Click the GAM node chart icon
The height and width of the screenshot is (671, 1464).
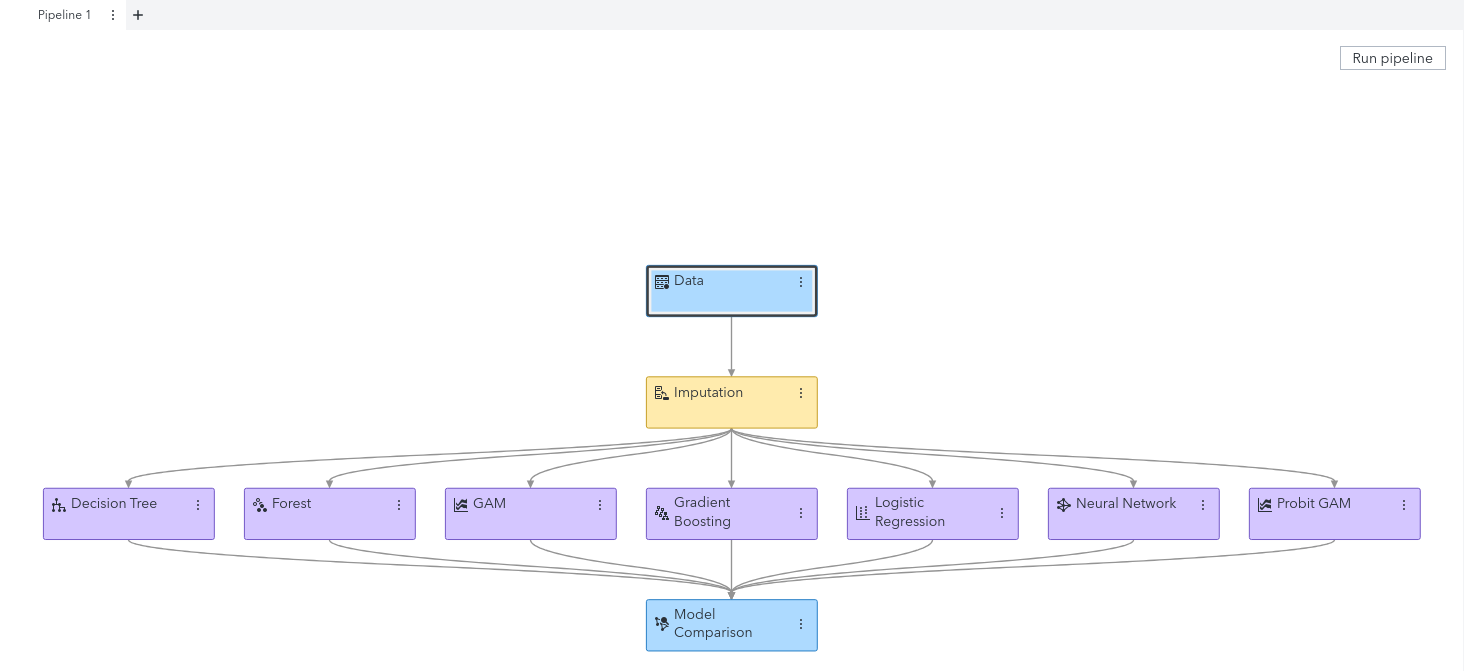click(x=460, y=505)
